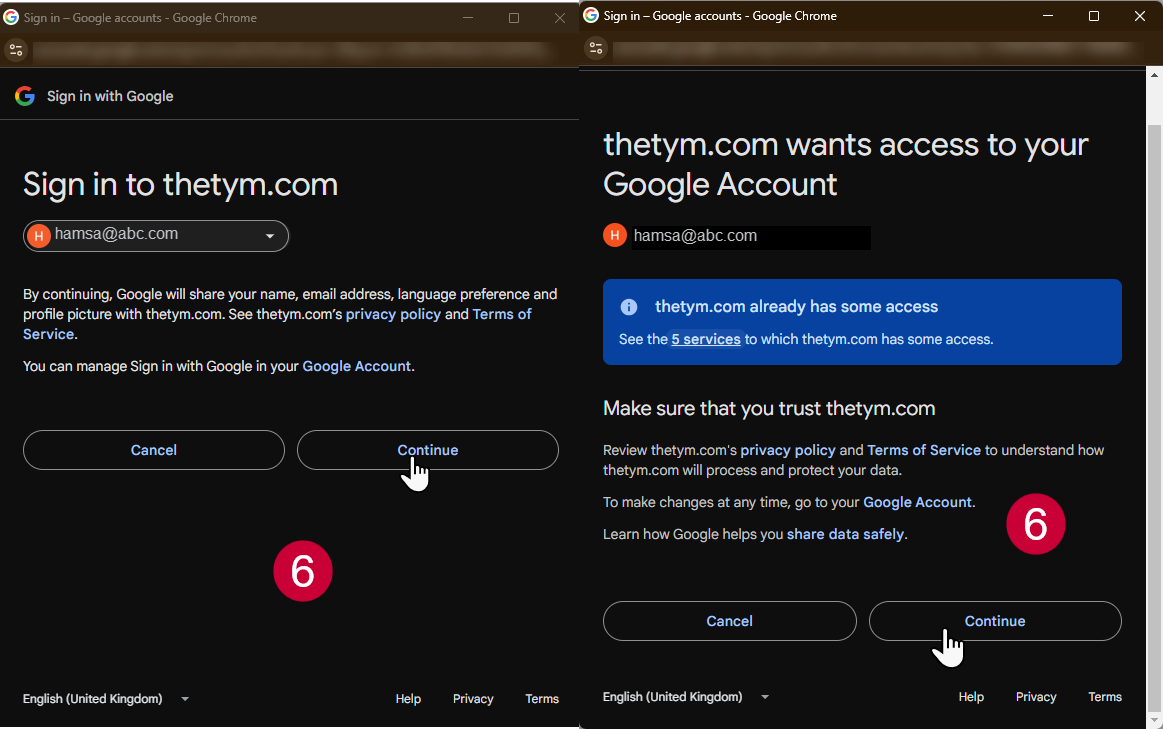
Task: Click Privacy in wants access window footer
Action: tap(1036, 696)
